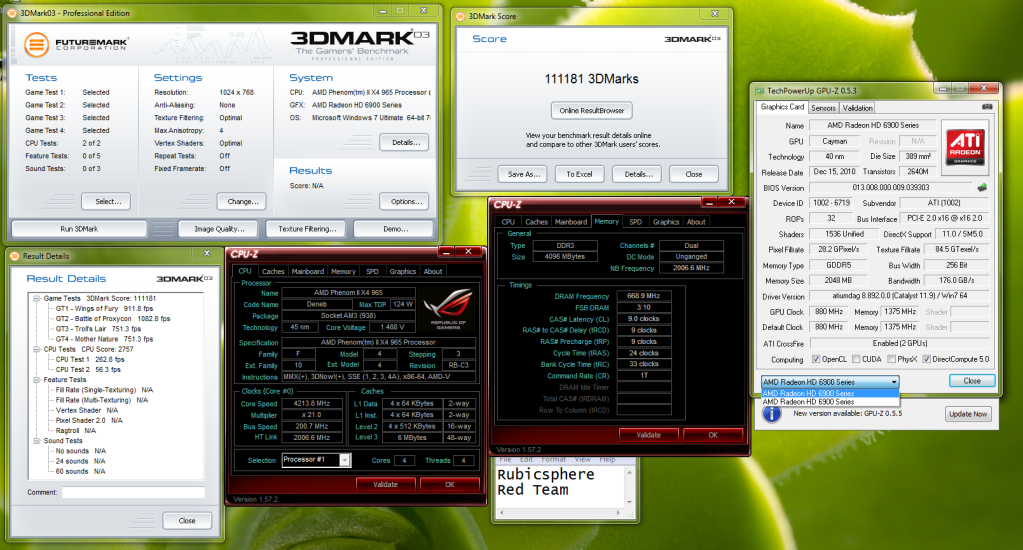
Task: Toggle the OpenCL checkbox in GPU-Z
Action: (x=816, y=359)
